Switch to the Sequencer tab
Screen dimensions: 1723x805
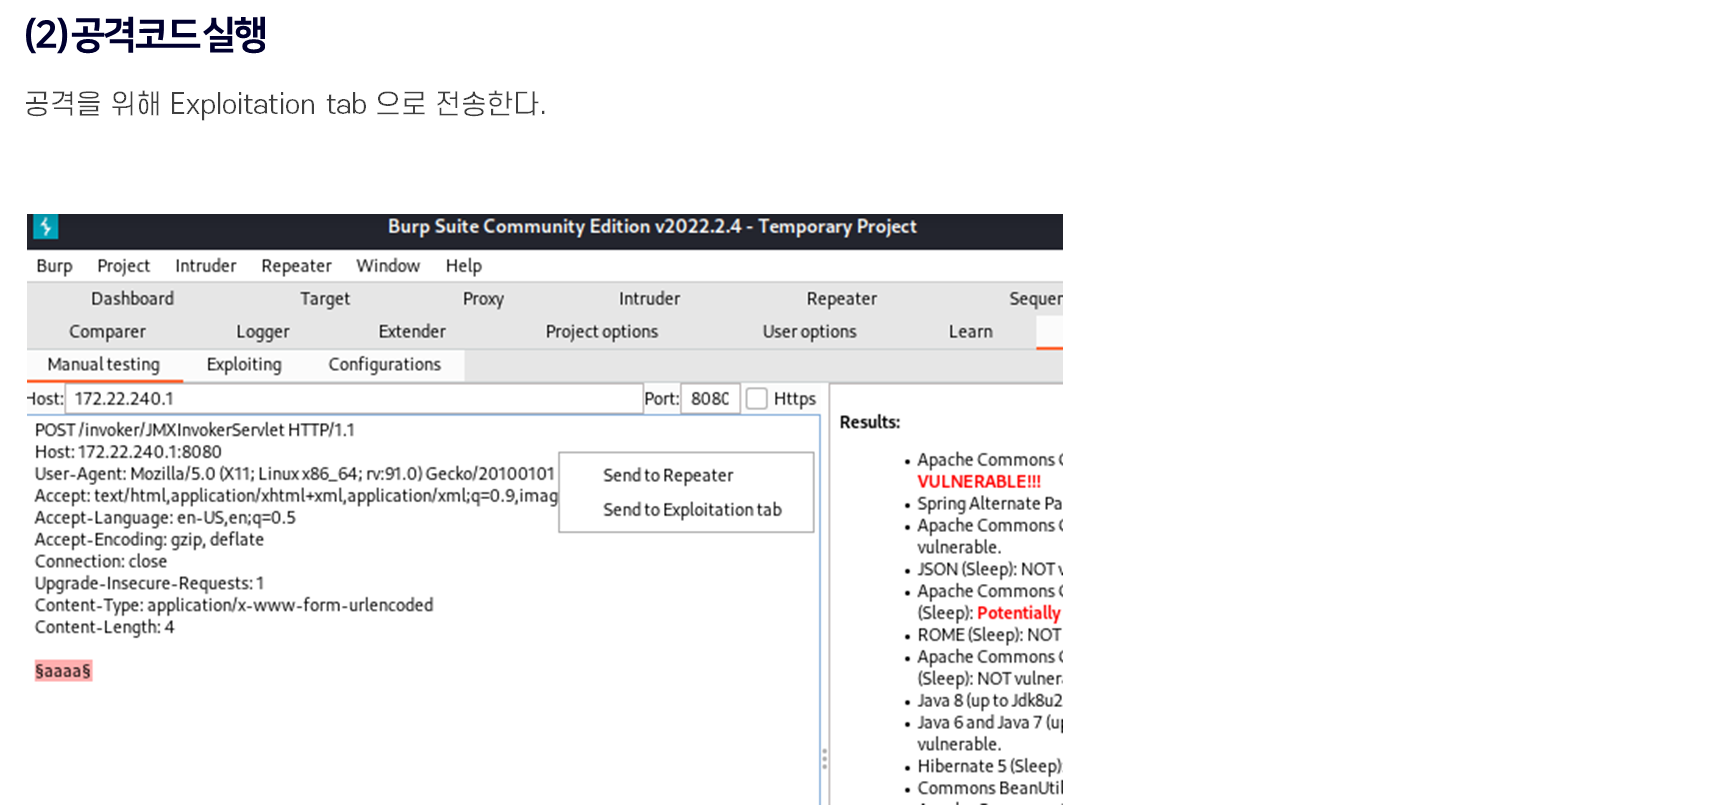click(x=1035, y=299)
